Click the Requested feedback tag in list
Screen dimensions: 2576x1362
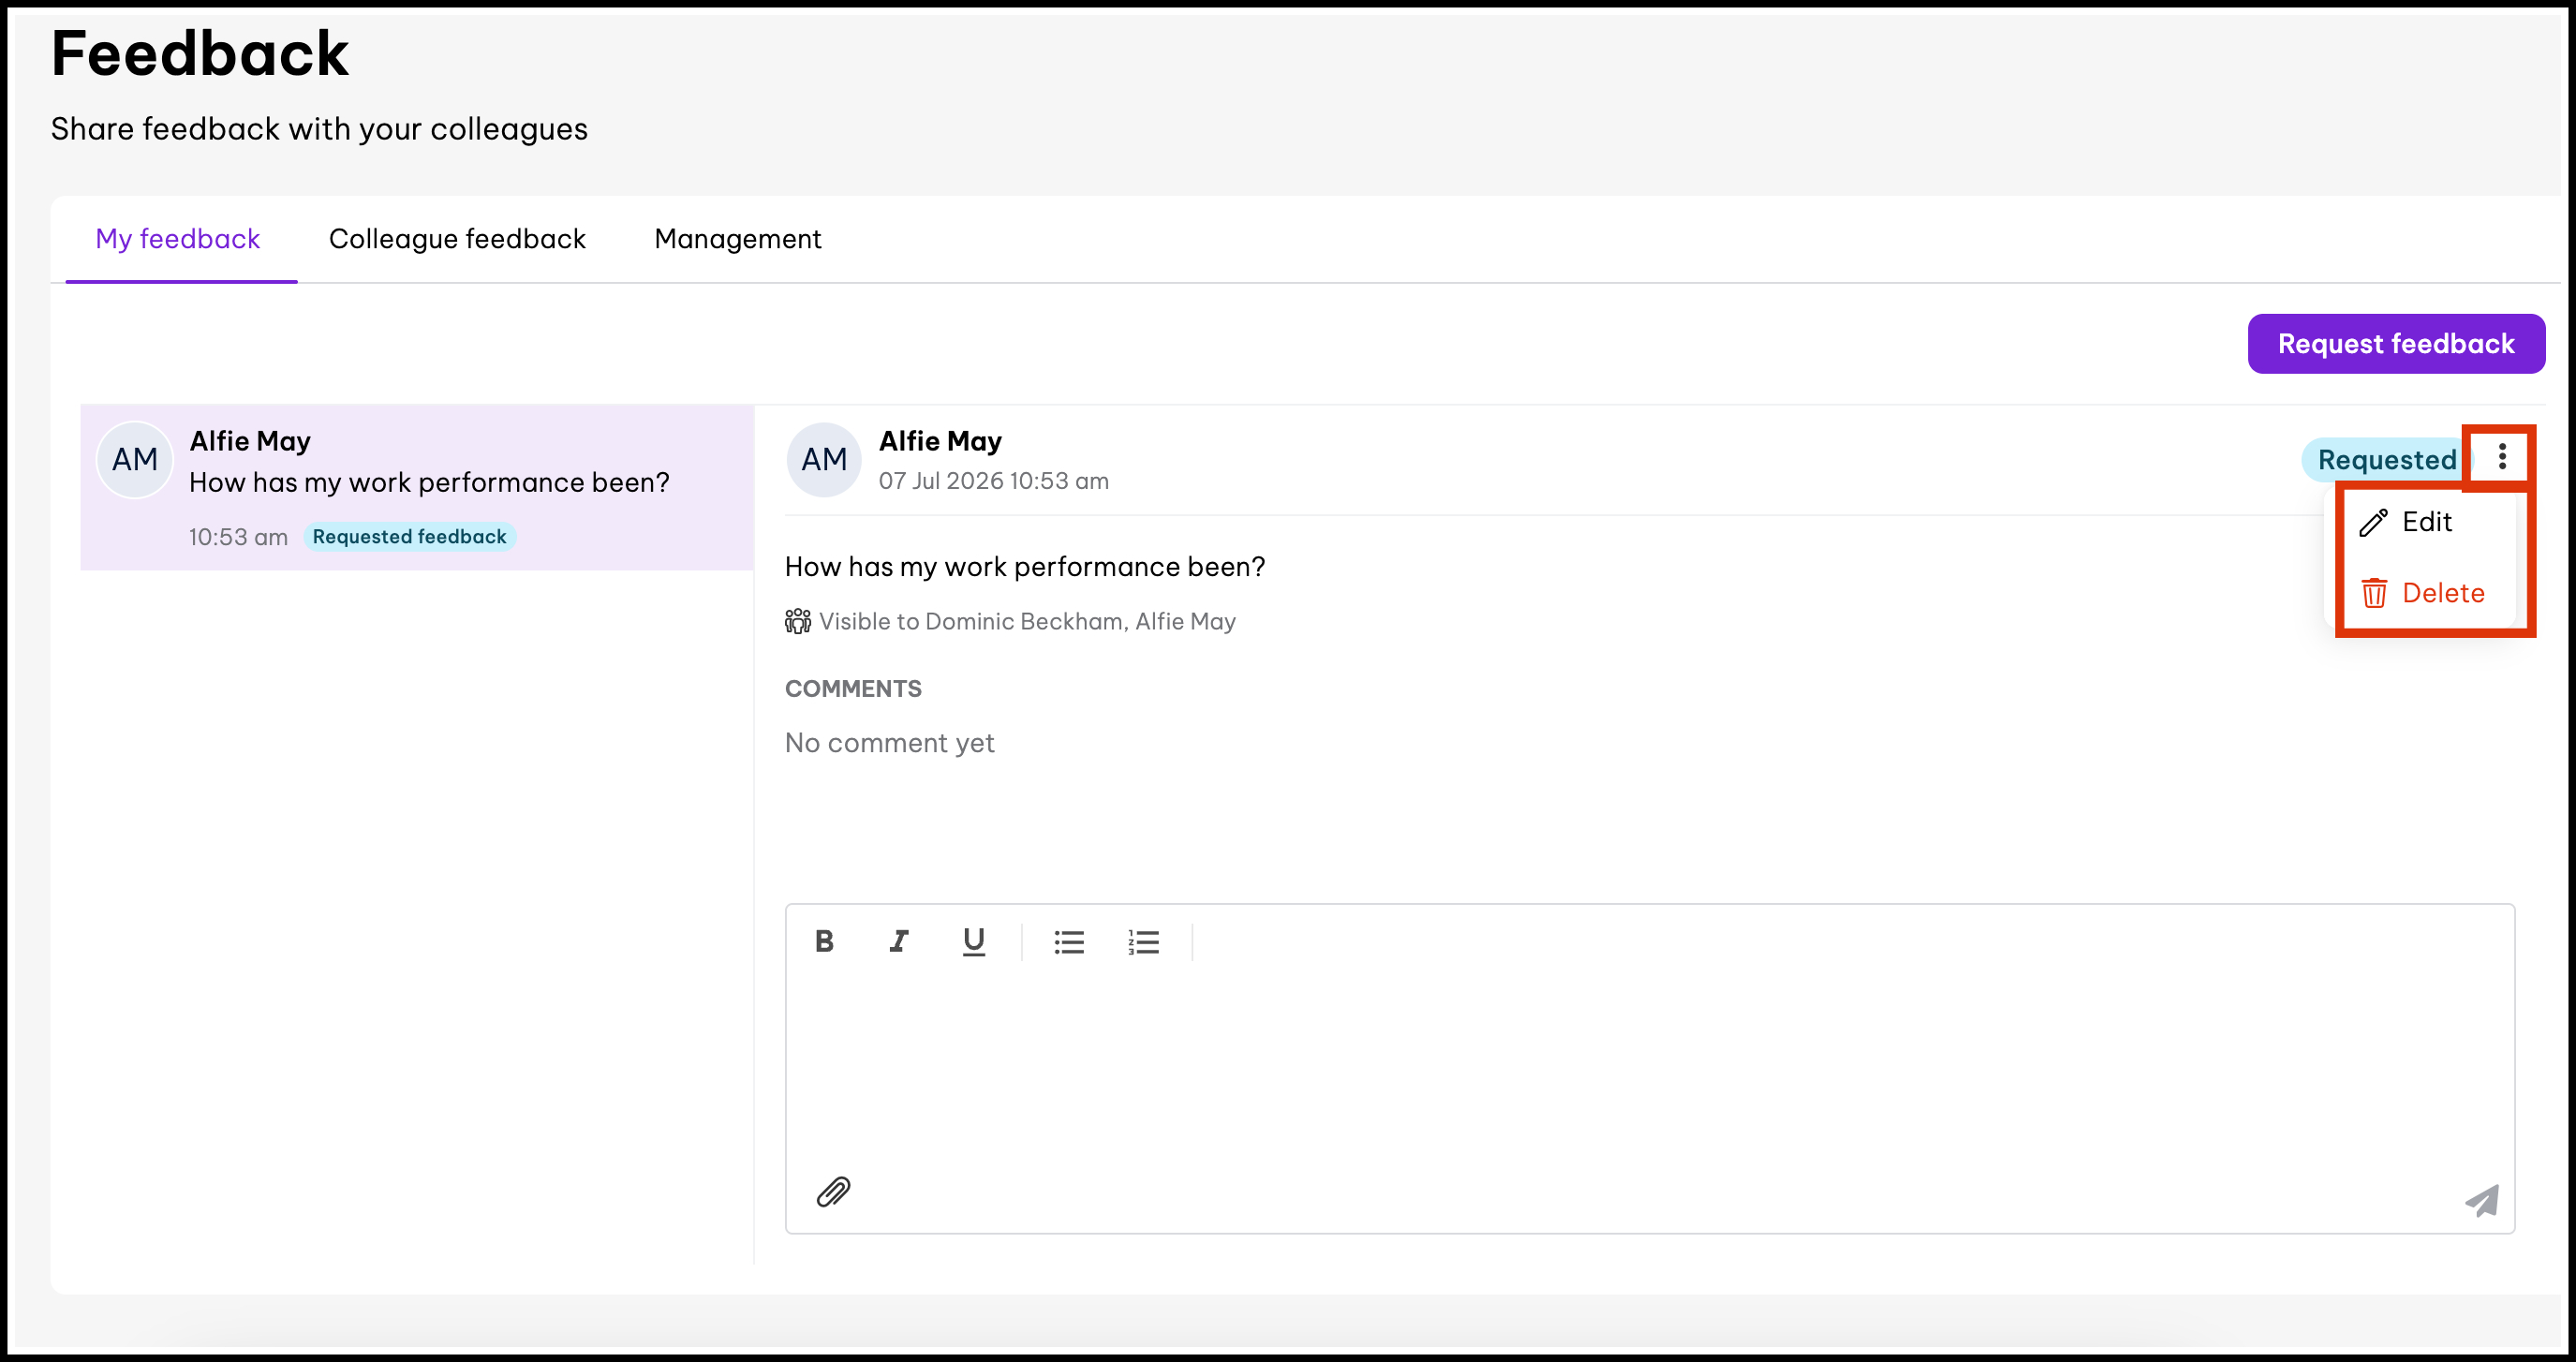(x=409, y=537)
